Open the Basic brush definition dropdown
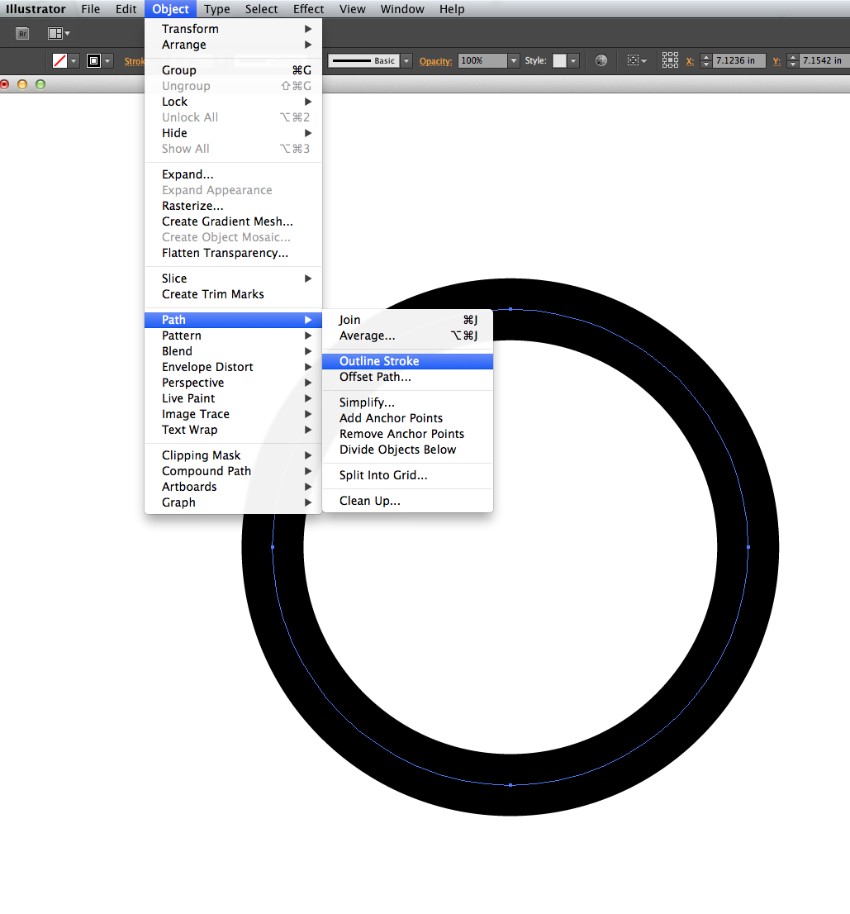Screen dimensions: 850x914 (407, 61)
